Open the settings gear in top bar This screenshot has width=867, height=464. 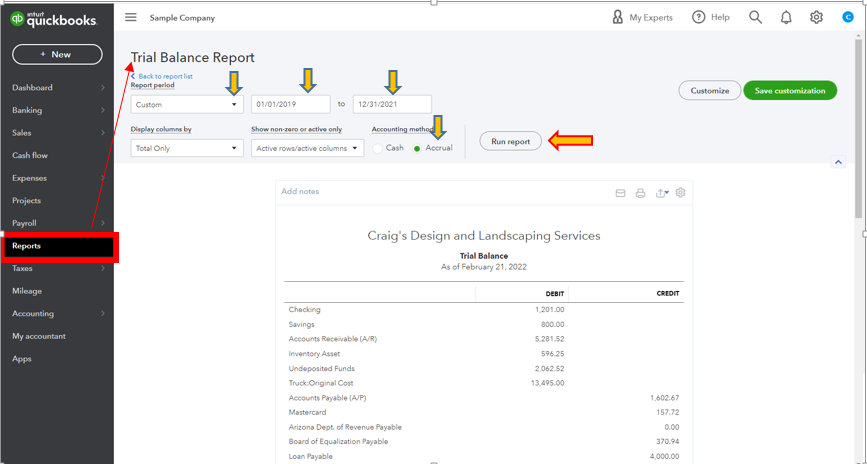click(816, 18)
